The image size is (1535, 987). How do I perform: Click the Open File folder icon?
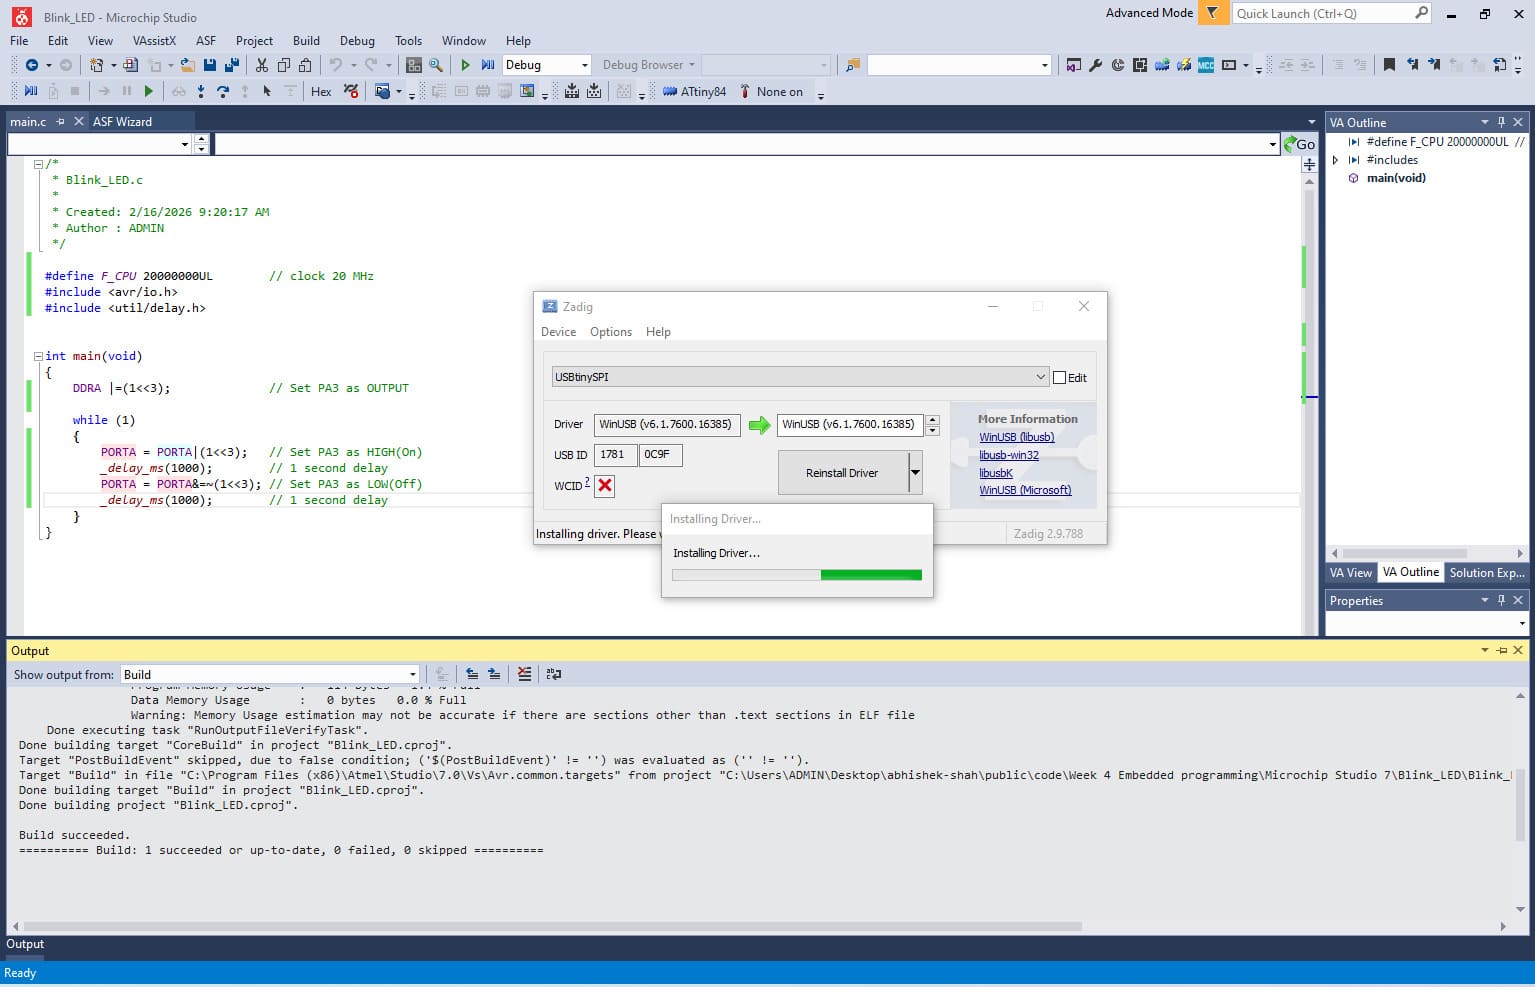[187, 65]
